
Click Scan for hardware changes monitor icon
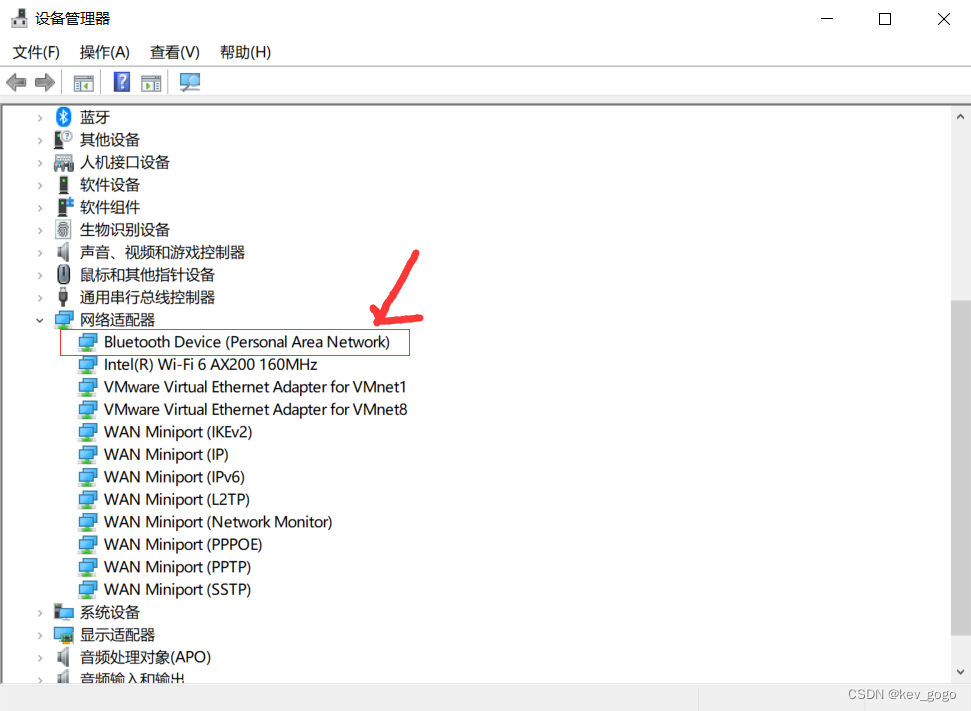point(189,82)
